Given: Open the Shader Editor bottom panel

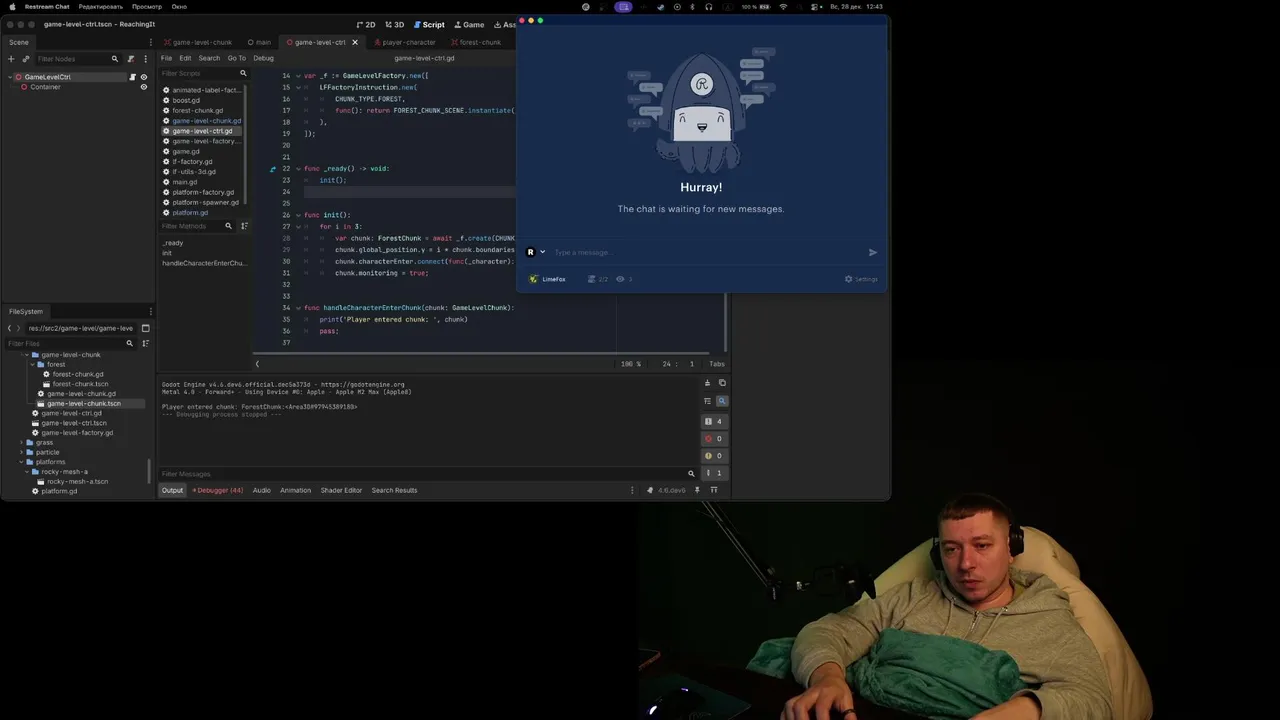Looking at the screenshot, I should coord(341,490).
